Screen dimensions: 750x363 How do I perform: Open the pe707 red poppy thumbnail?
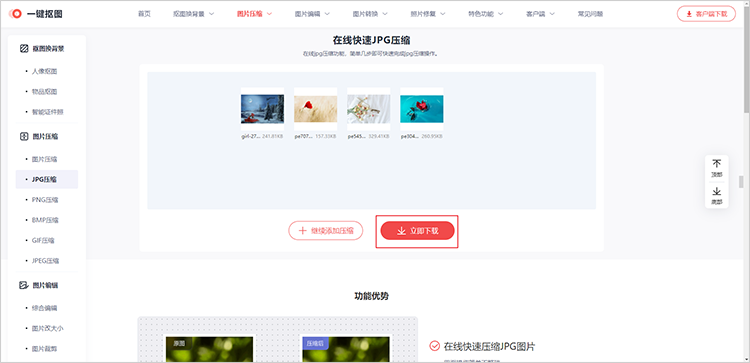tap(316, 109)
